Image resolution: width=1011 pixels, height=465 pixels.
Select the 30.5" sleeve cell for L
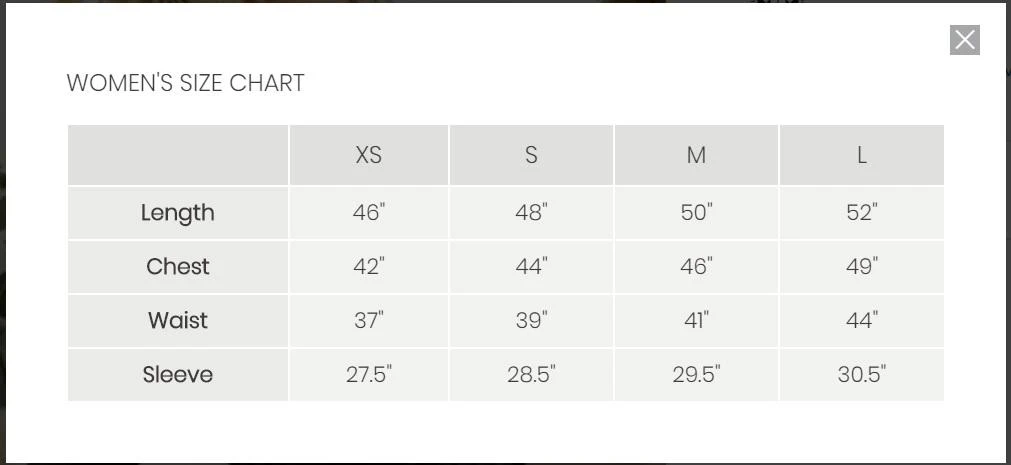861,375
